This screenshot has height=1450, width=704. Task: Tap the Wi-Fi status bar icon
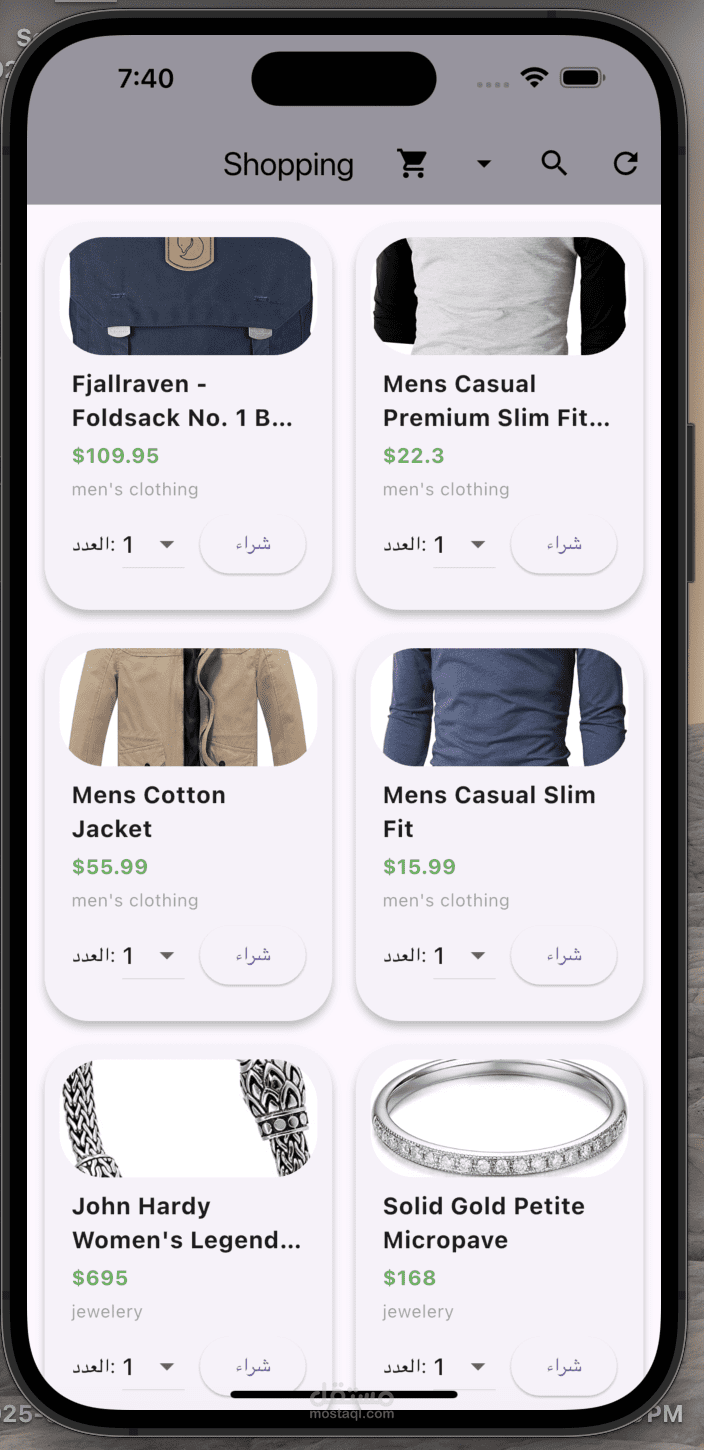pyautogui.click(x=535, y=77)
